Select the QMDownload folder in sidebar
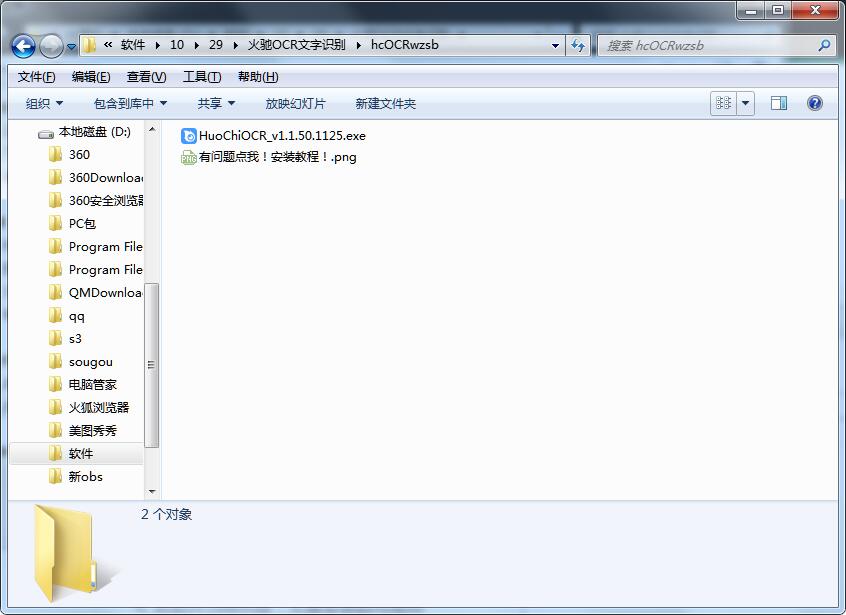This screenshot has width=846, height=615. [x=106, y=293]
